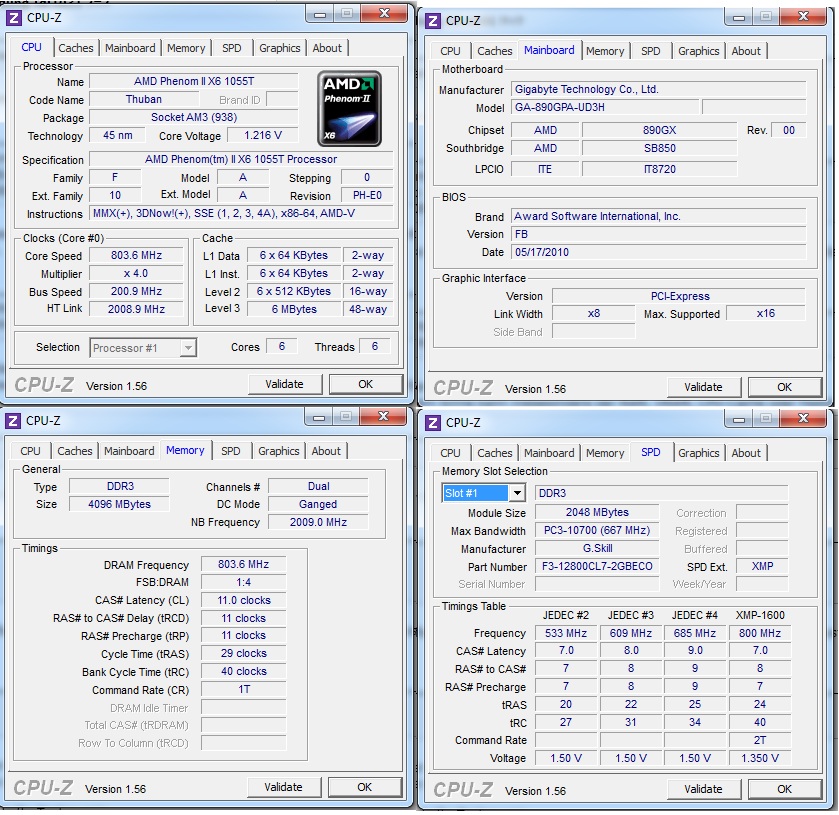The image size is (839, 815).
Task: Click the Manufacturer value G.Skill
Action: 597,549
